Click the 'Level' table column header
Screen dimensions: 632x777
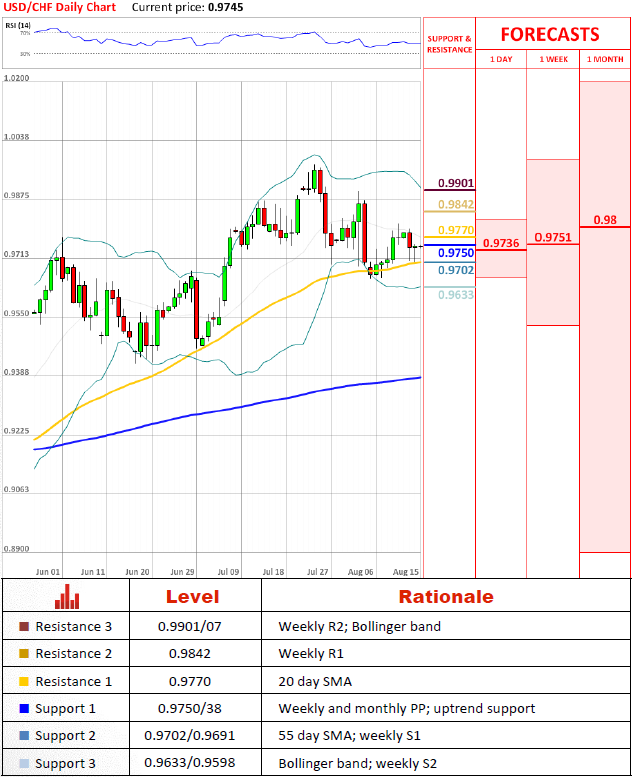coord(192,597)
